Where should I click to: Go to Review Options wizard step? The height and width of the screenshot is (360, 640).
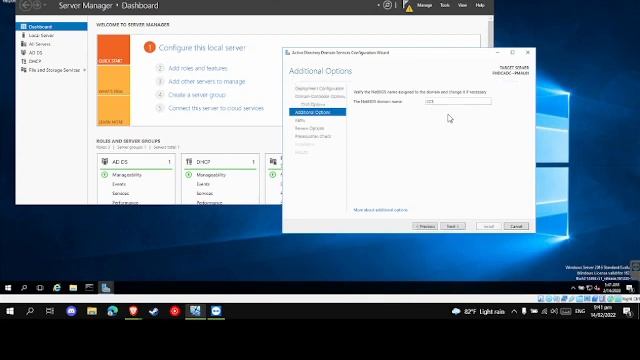pos(309,128)
